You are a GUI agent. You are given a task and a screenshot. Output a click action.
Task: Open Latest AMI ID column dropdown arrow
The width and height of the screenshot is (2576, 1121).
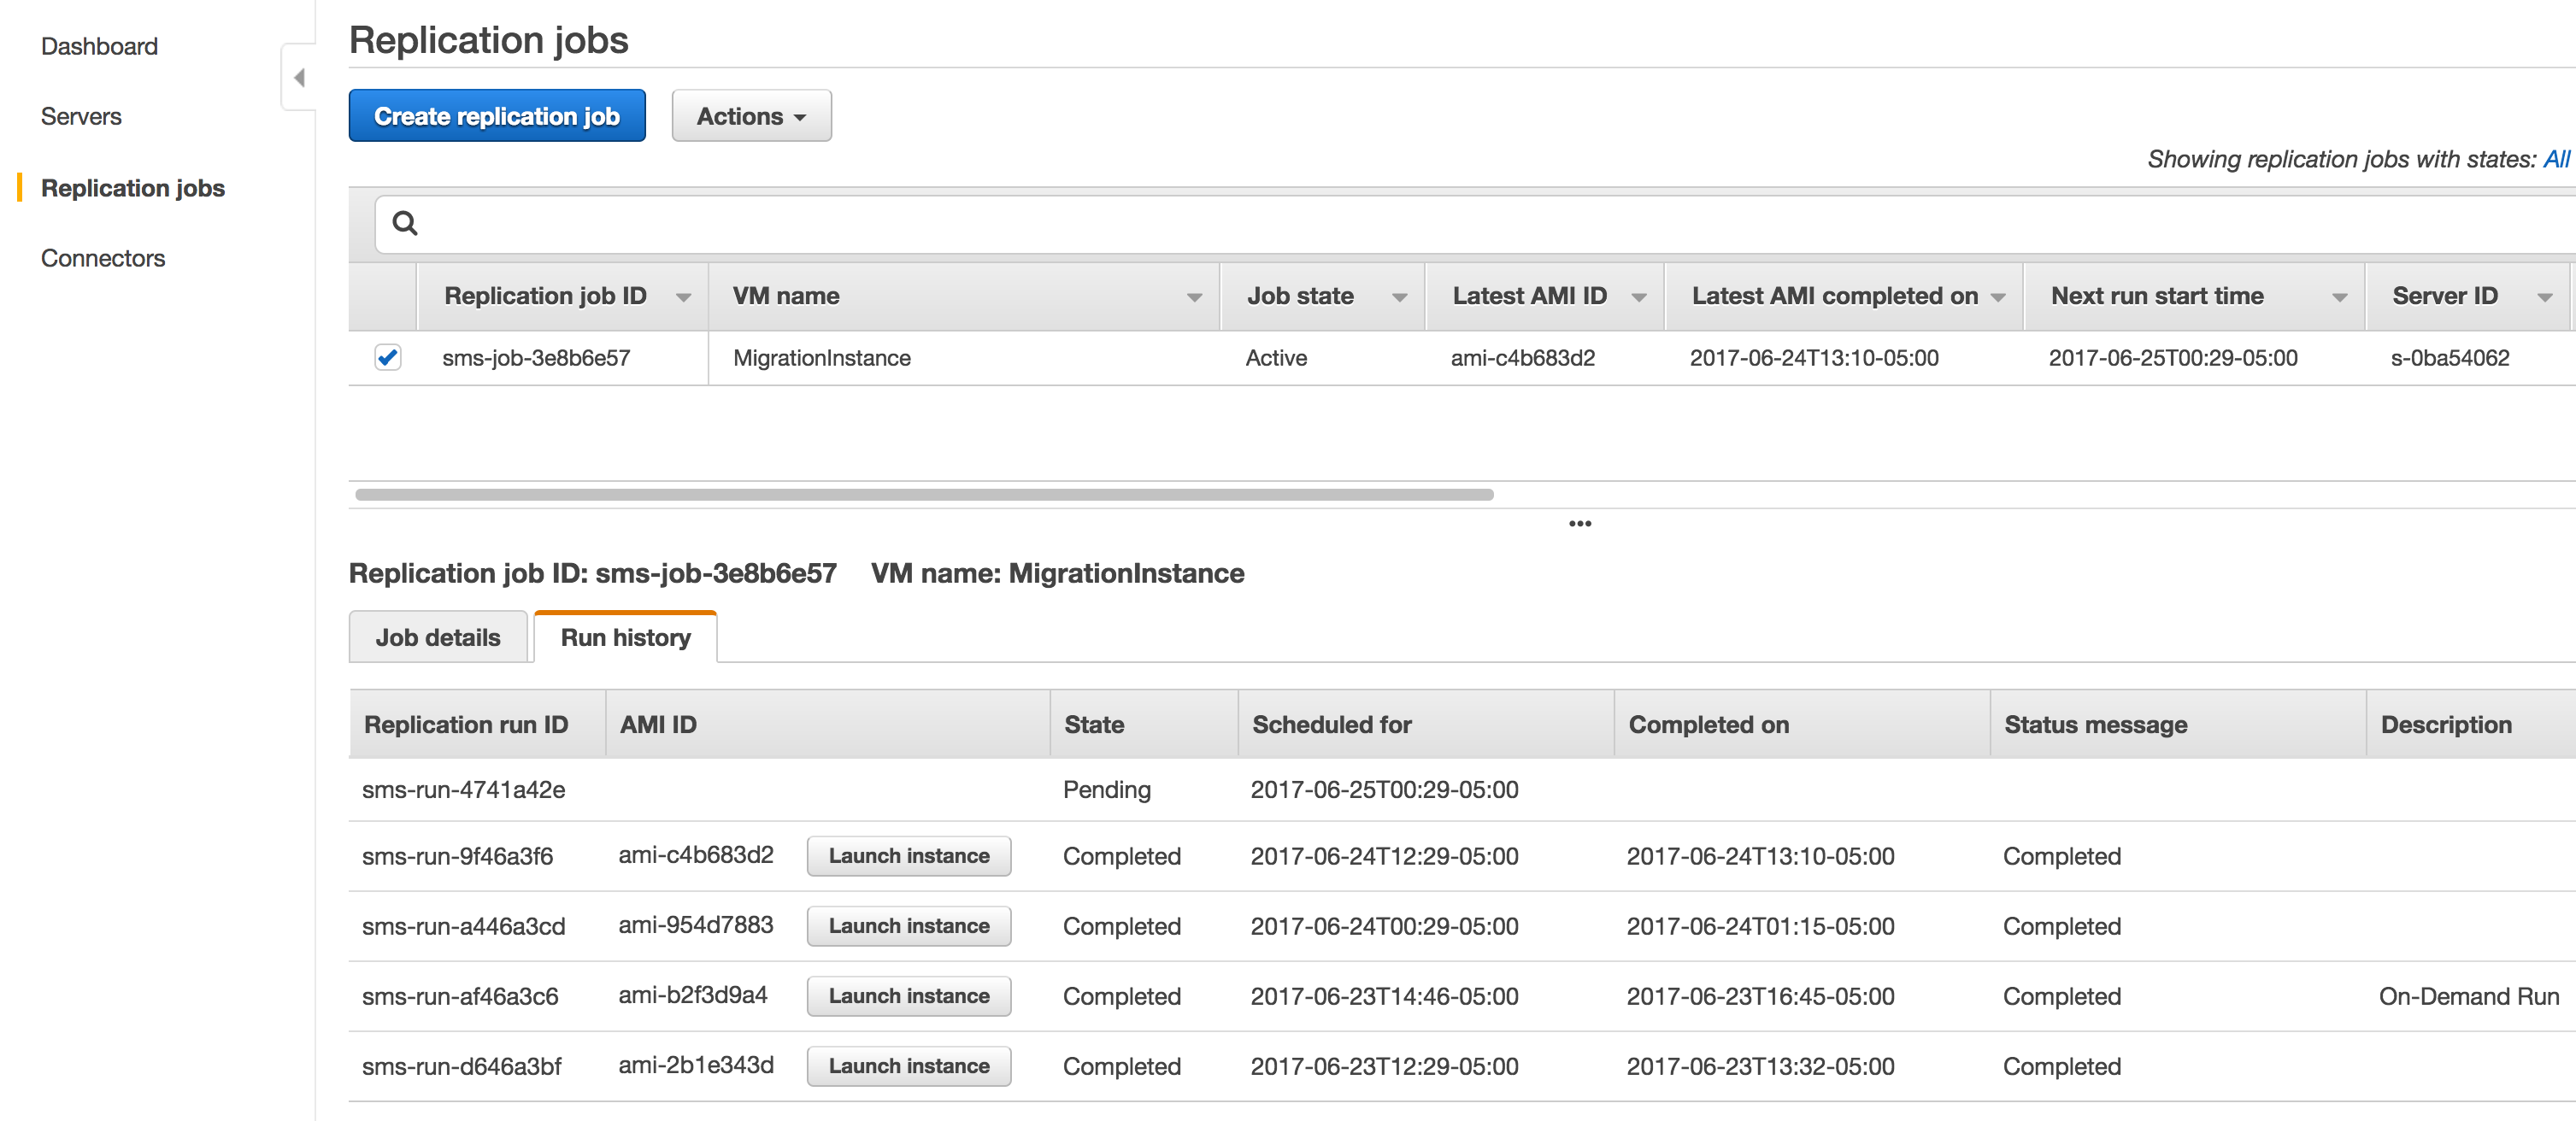click(x=1639, y=297)
